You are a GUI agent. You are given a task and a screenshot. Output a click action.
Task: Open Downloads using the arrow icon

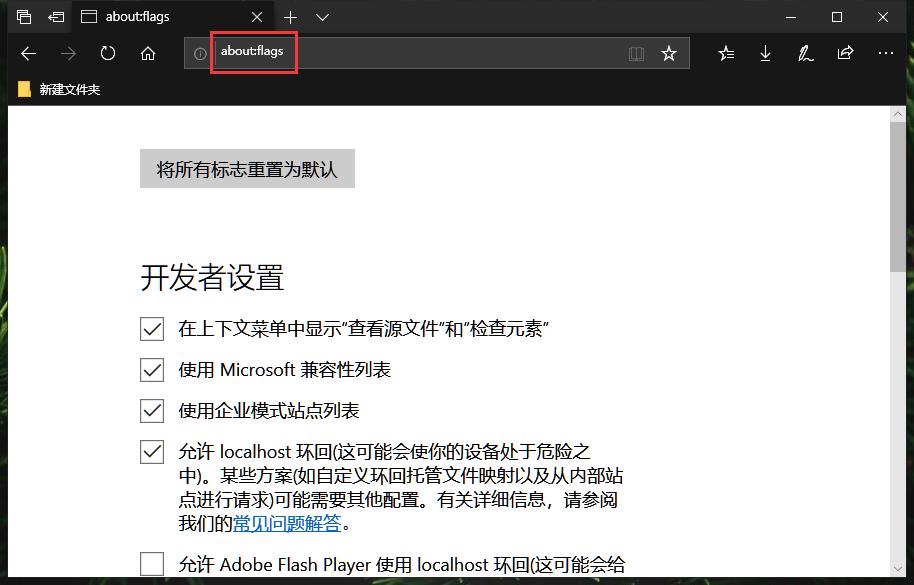point(766,53)
